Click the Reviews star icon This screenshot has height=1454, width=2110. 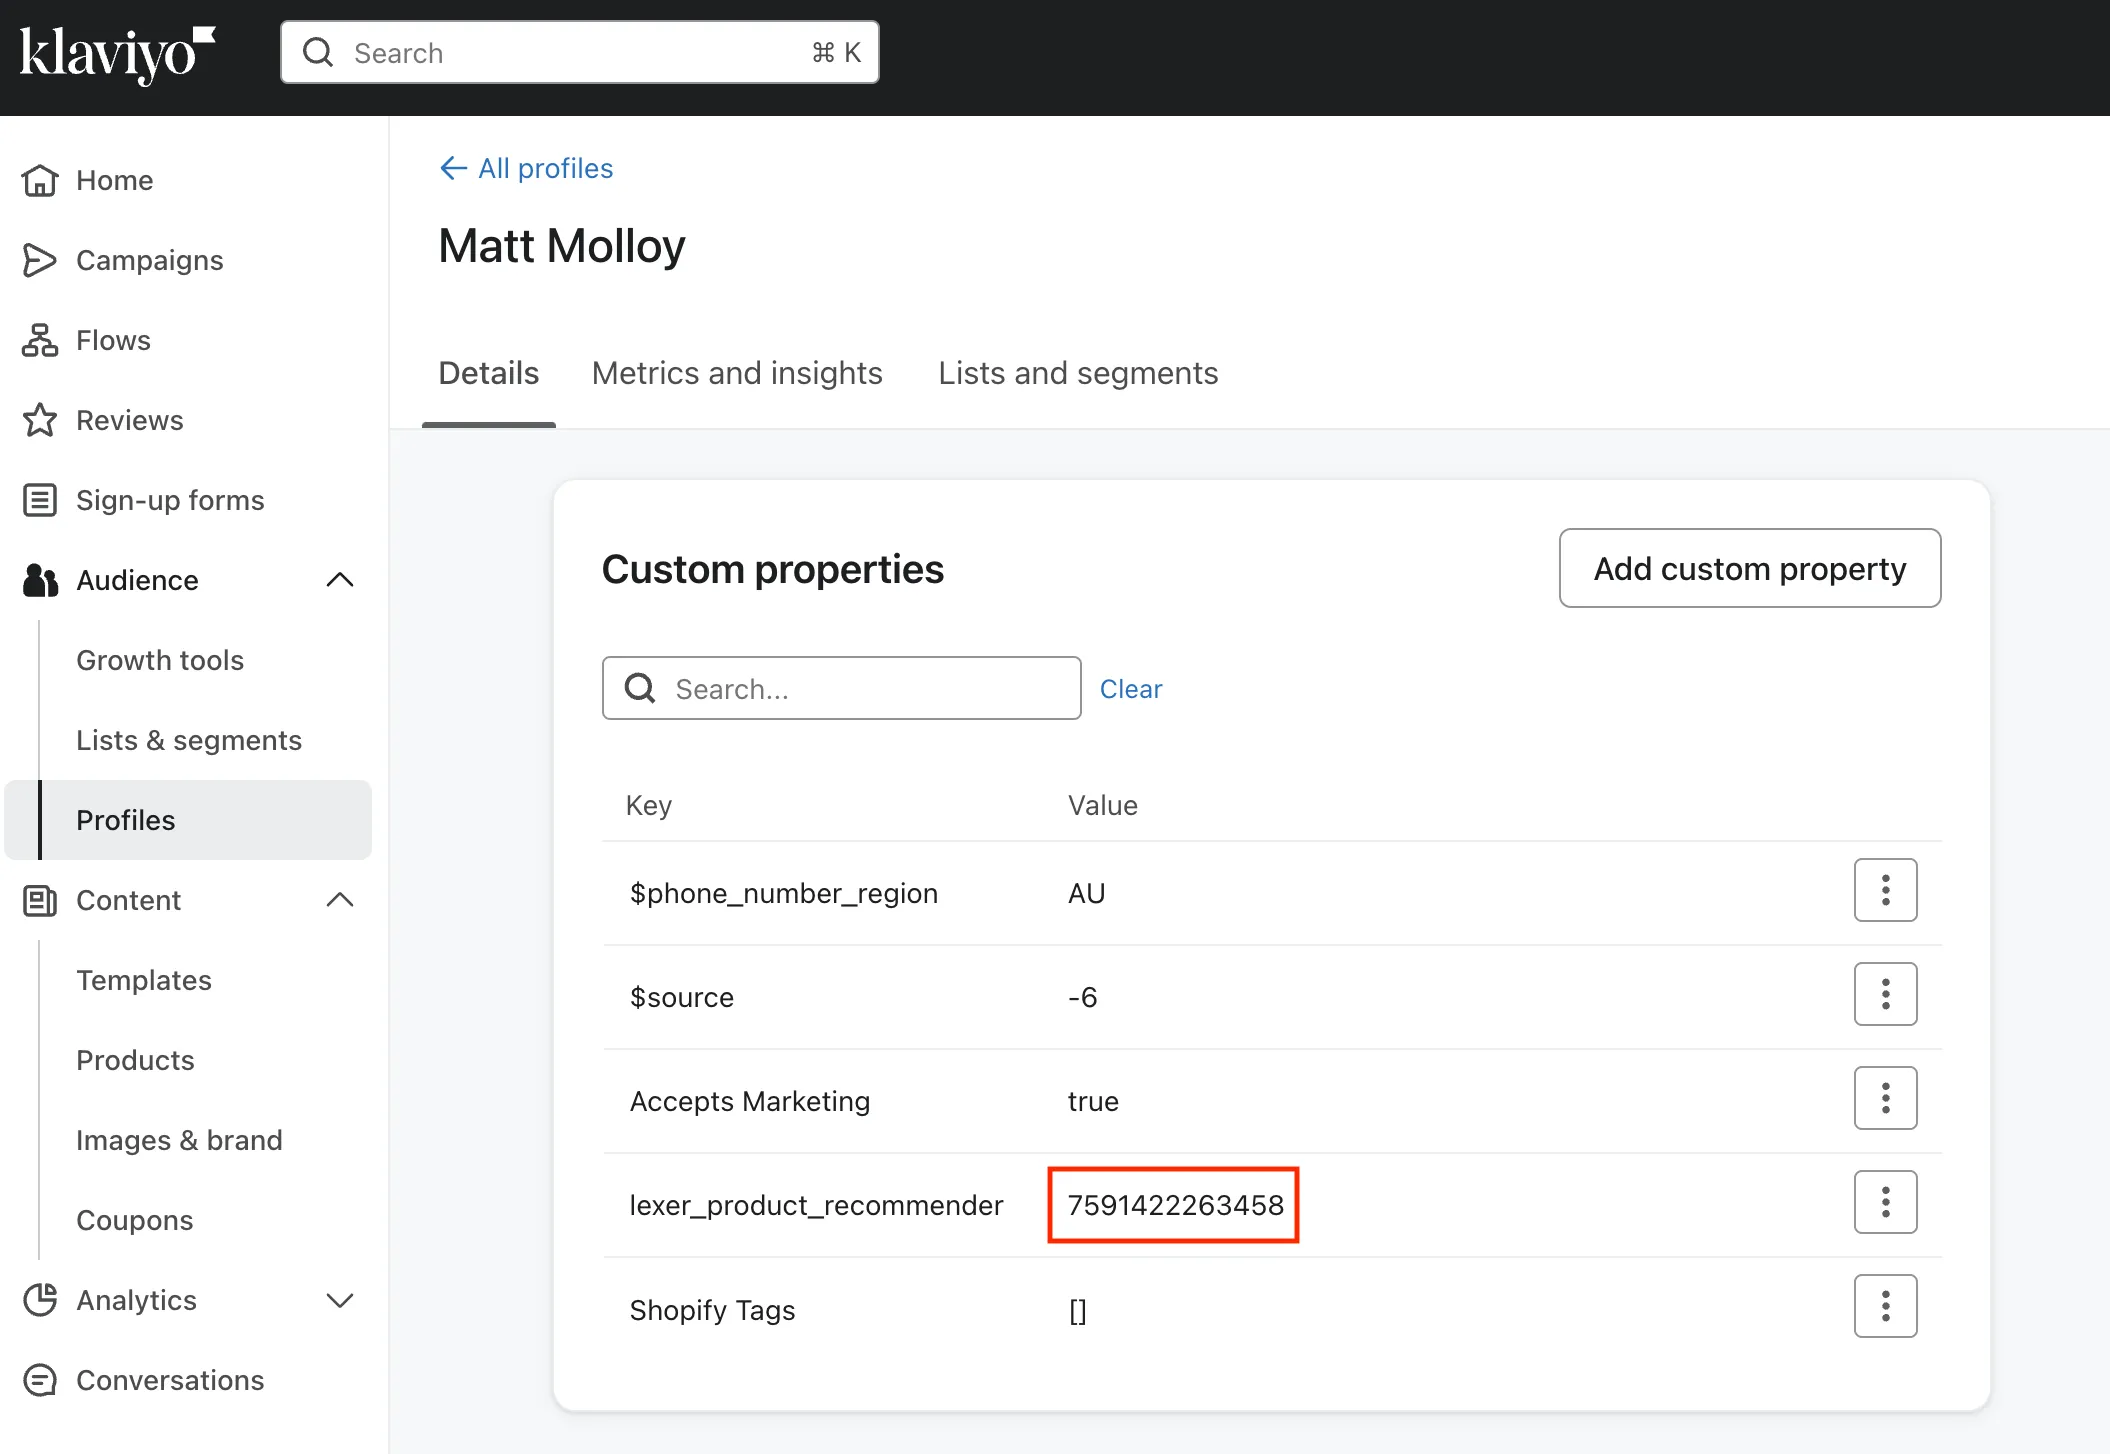pyautogui.click(x=40, y=420)
